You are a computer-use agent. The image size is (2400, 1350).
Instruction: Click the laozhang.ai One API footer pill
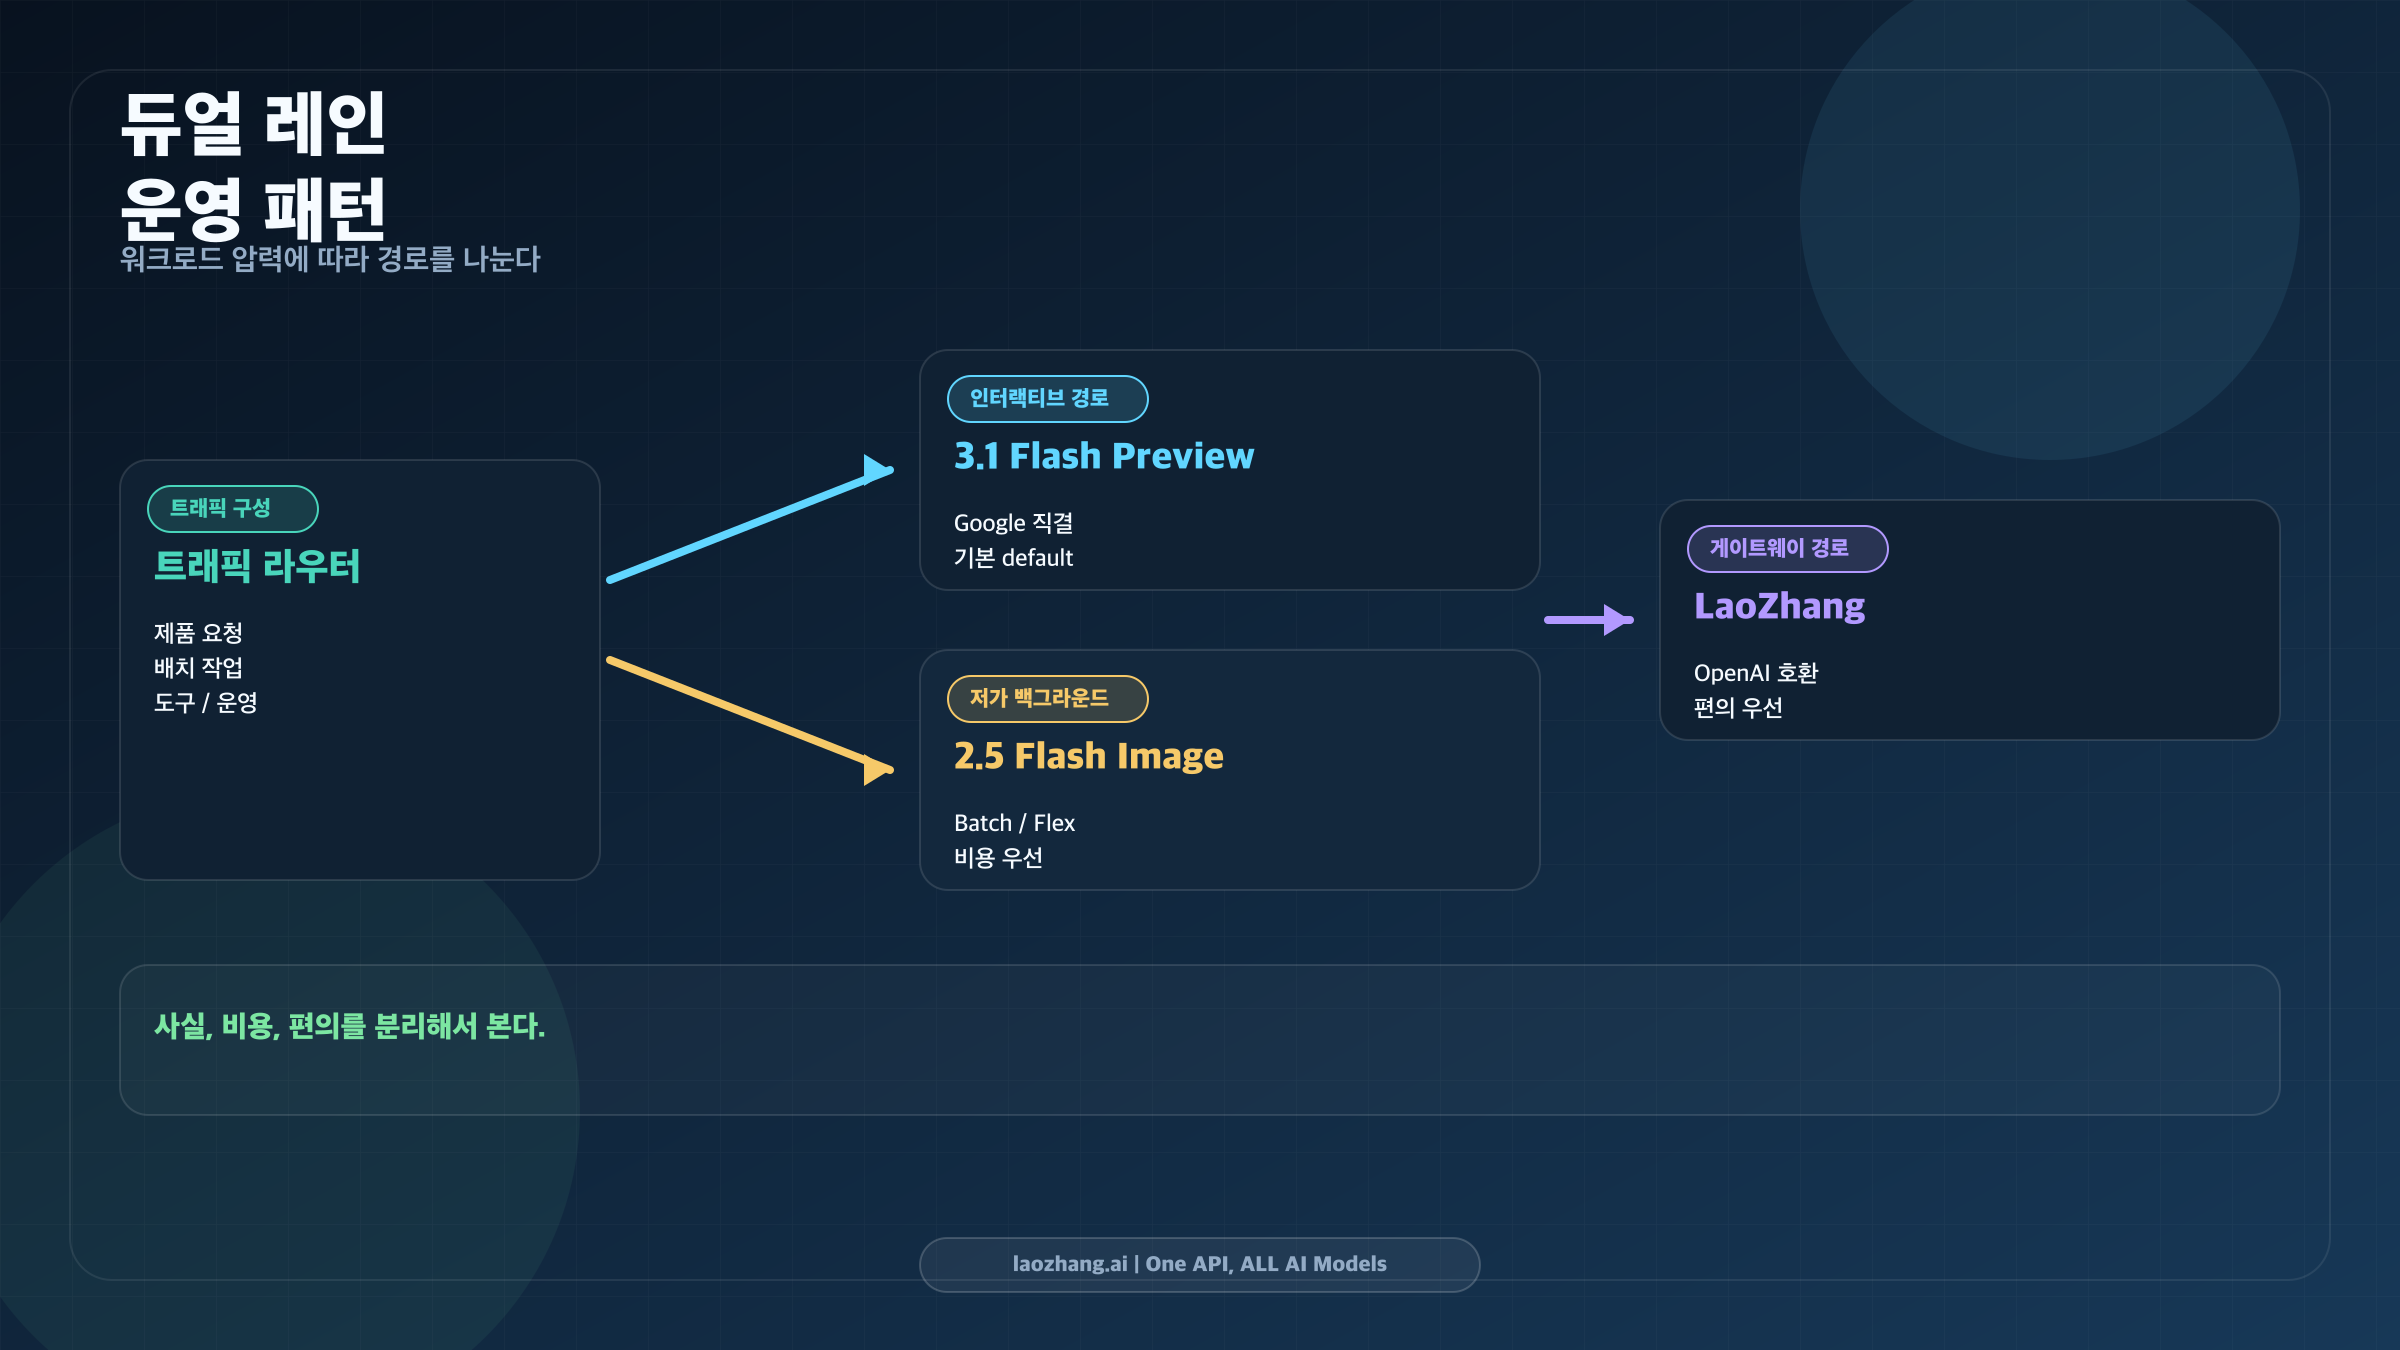[1199, 1264]
